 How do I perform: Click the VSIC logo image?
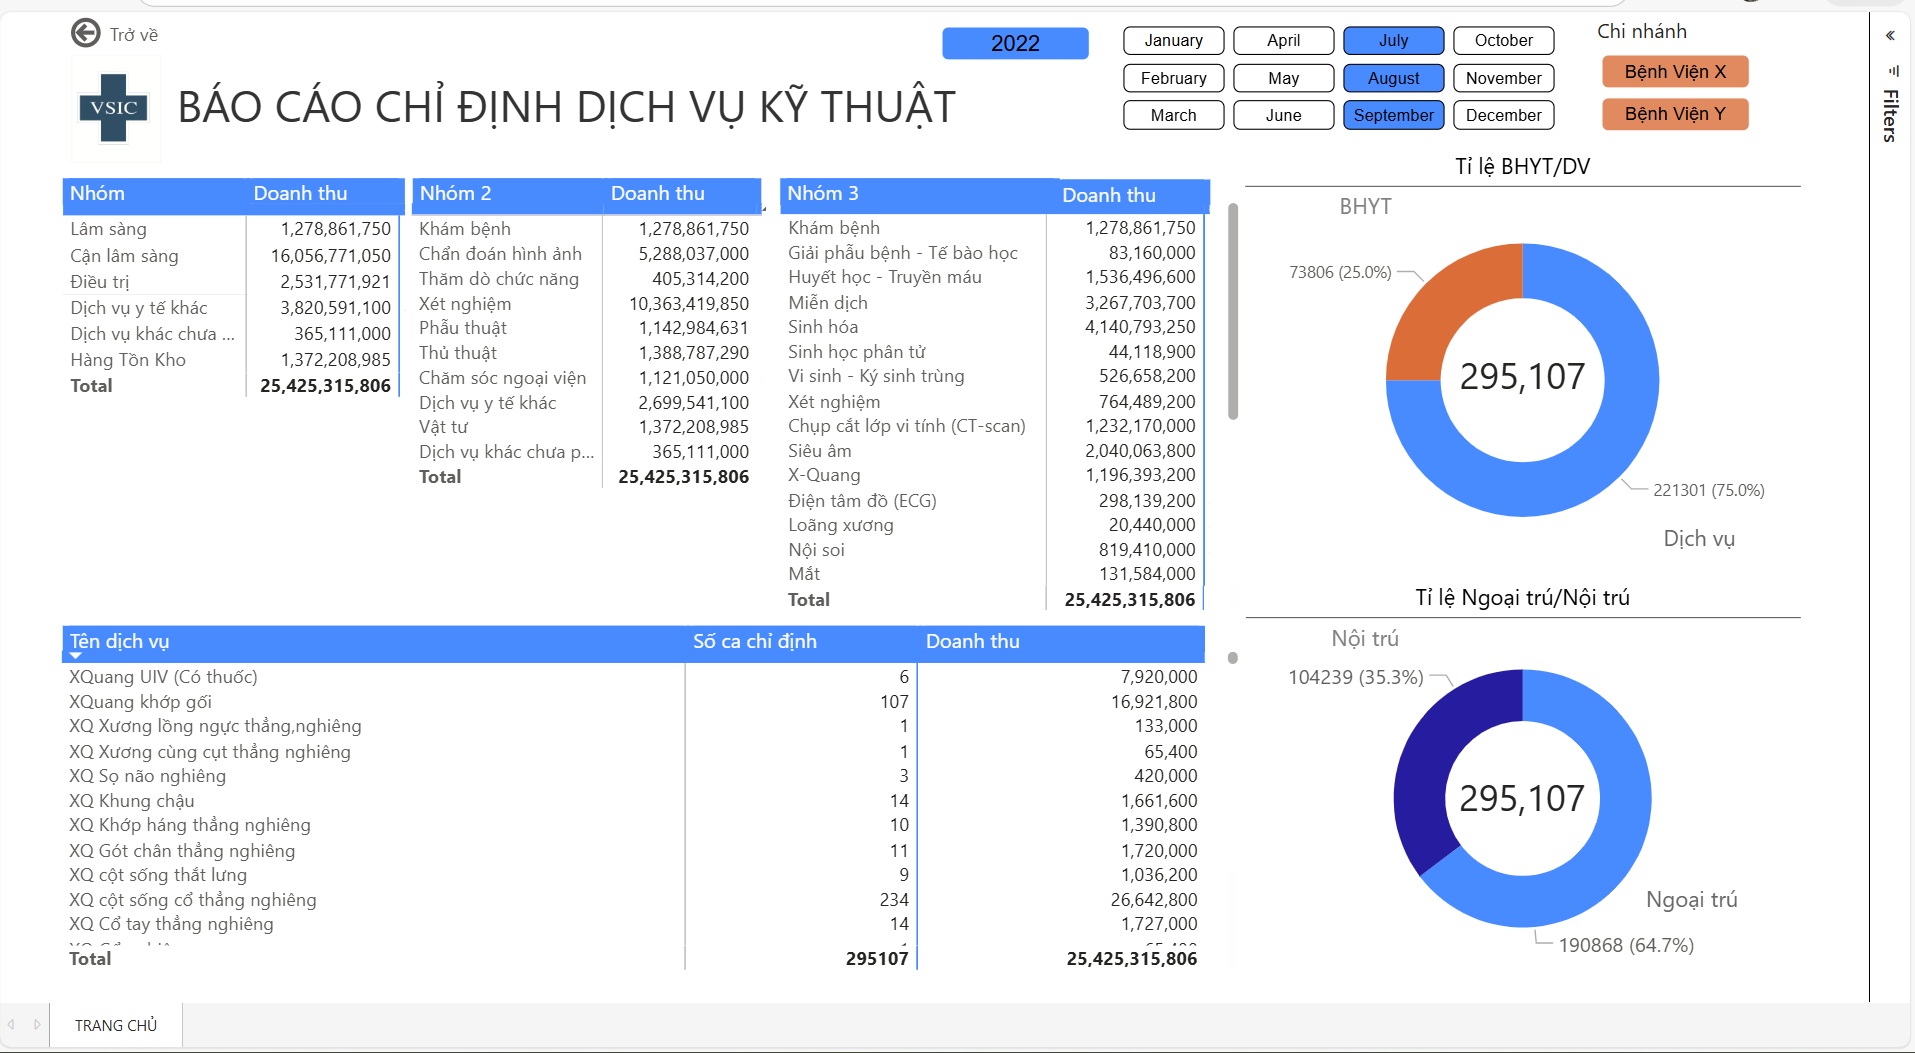tap(114, 108)
